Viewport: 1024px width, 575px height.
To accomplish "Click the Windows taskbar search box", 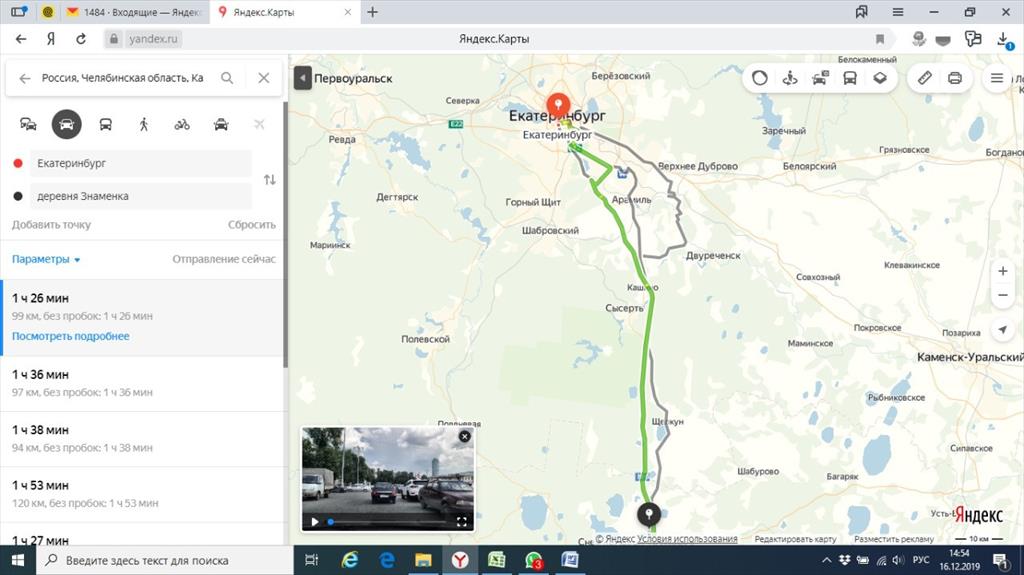I will point(164,560).
